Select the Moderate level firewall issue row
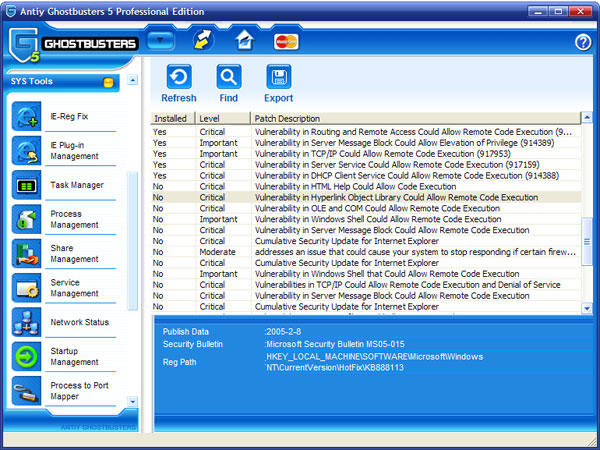Viewport: 600px width, 450px height. pyautogui.click(x=366, y=252)
